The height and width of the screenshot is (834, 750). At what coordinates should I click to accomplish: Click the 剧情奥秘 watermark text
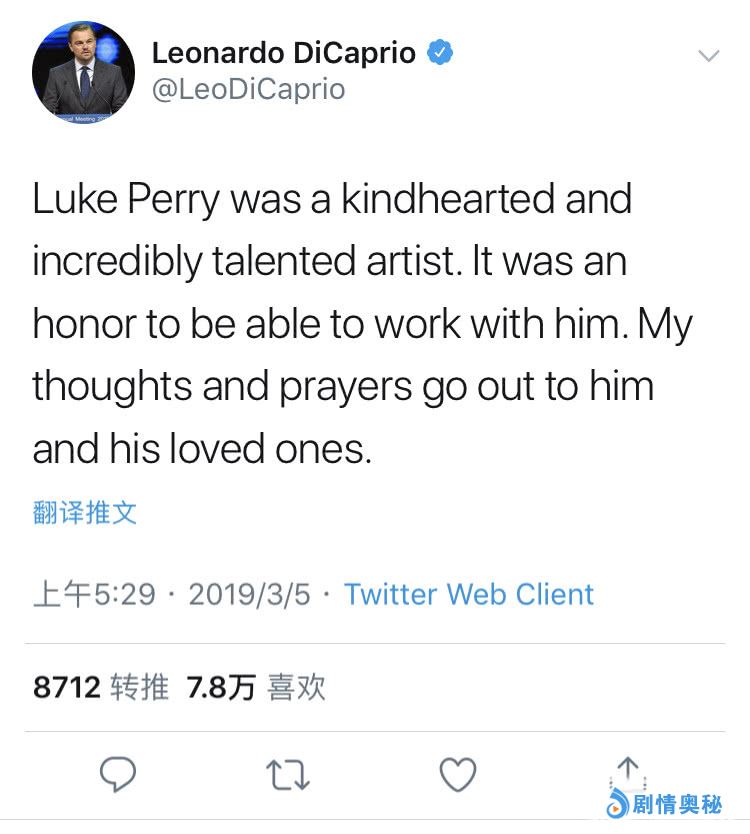point(678,804)
